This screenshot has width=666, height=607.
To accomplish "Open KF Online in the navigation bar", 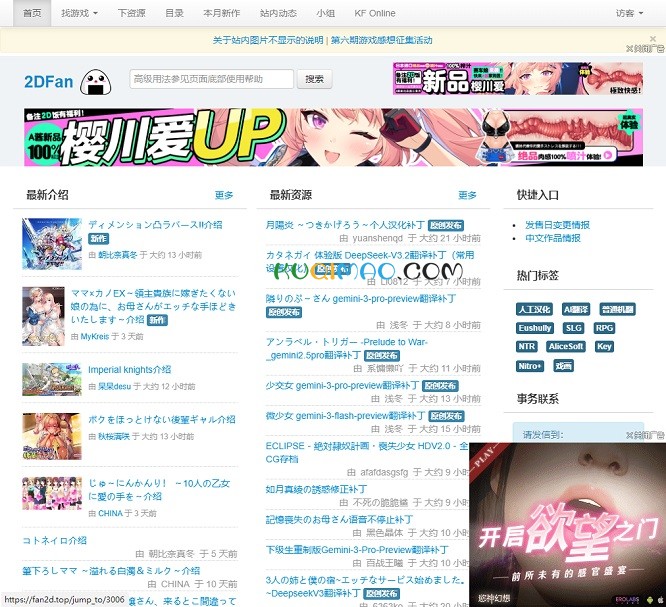I will click(x=375, y=13).
